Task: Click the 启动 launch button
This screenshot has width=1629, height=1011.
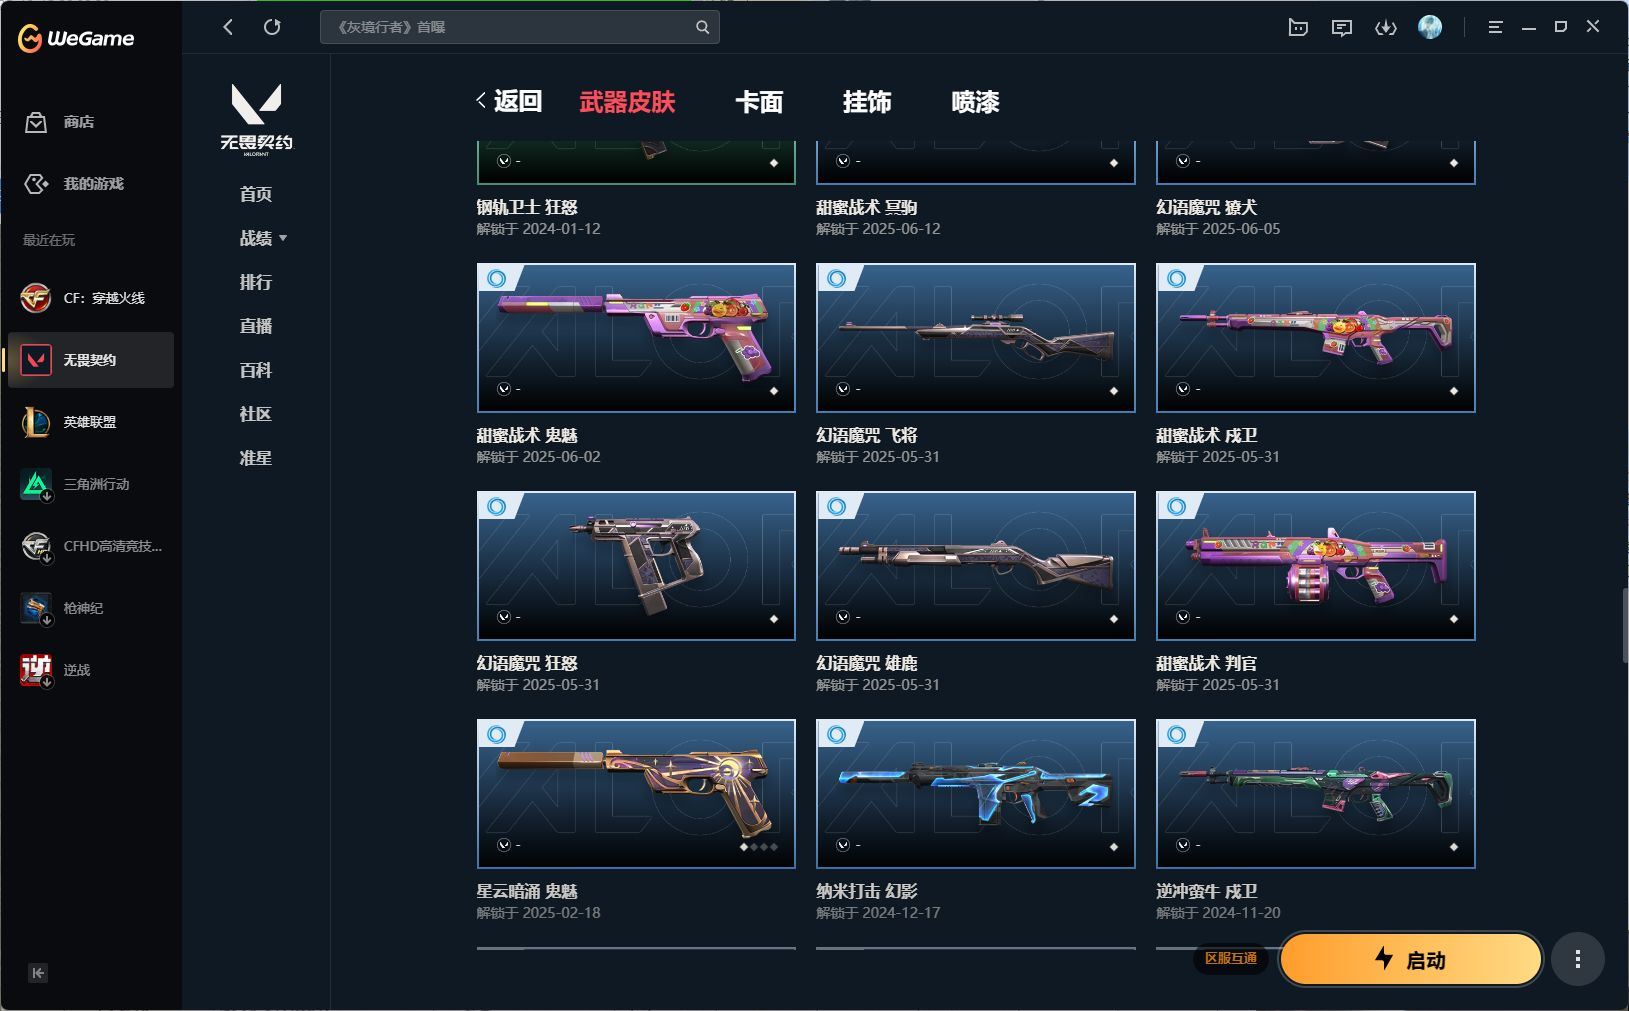Action: click(1411, 960)
